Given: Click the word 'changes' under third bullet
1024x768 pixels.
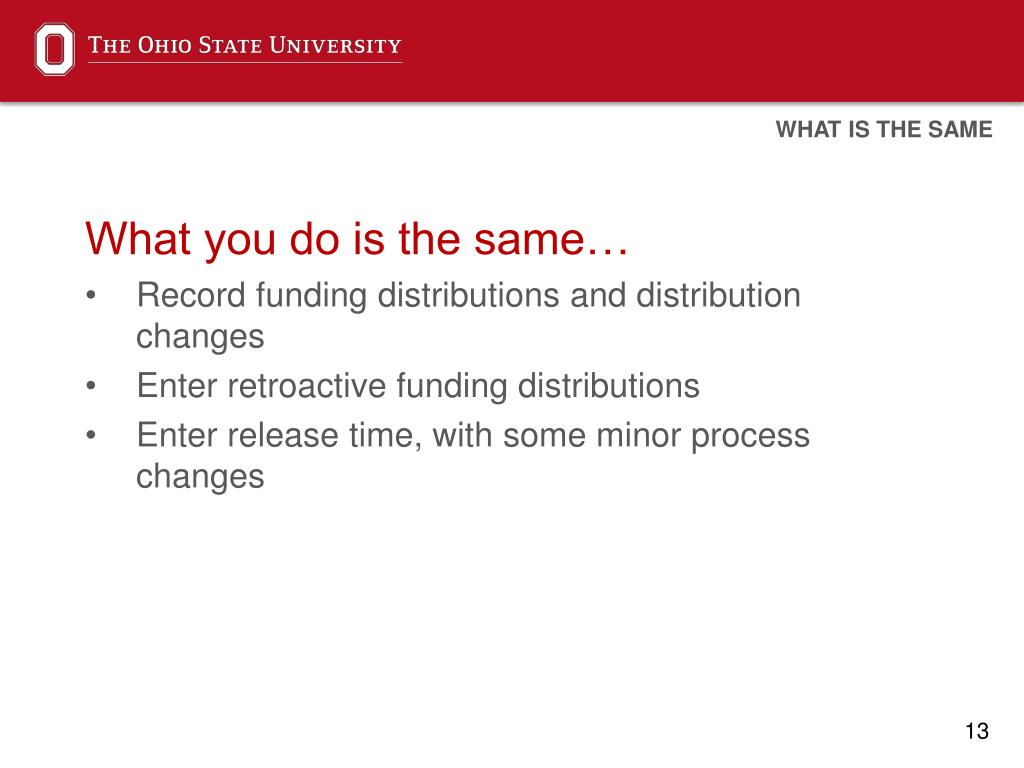Looking at the screenshot, I should pyautogui.click(x=200, y=477).
